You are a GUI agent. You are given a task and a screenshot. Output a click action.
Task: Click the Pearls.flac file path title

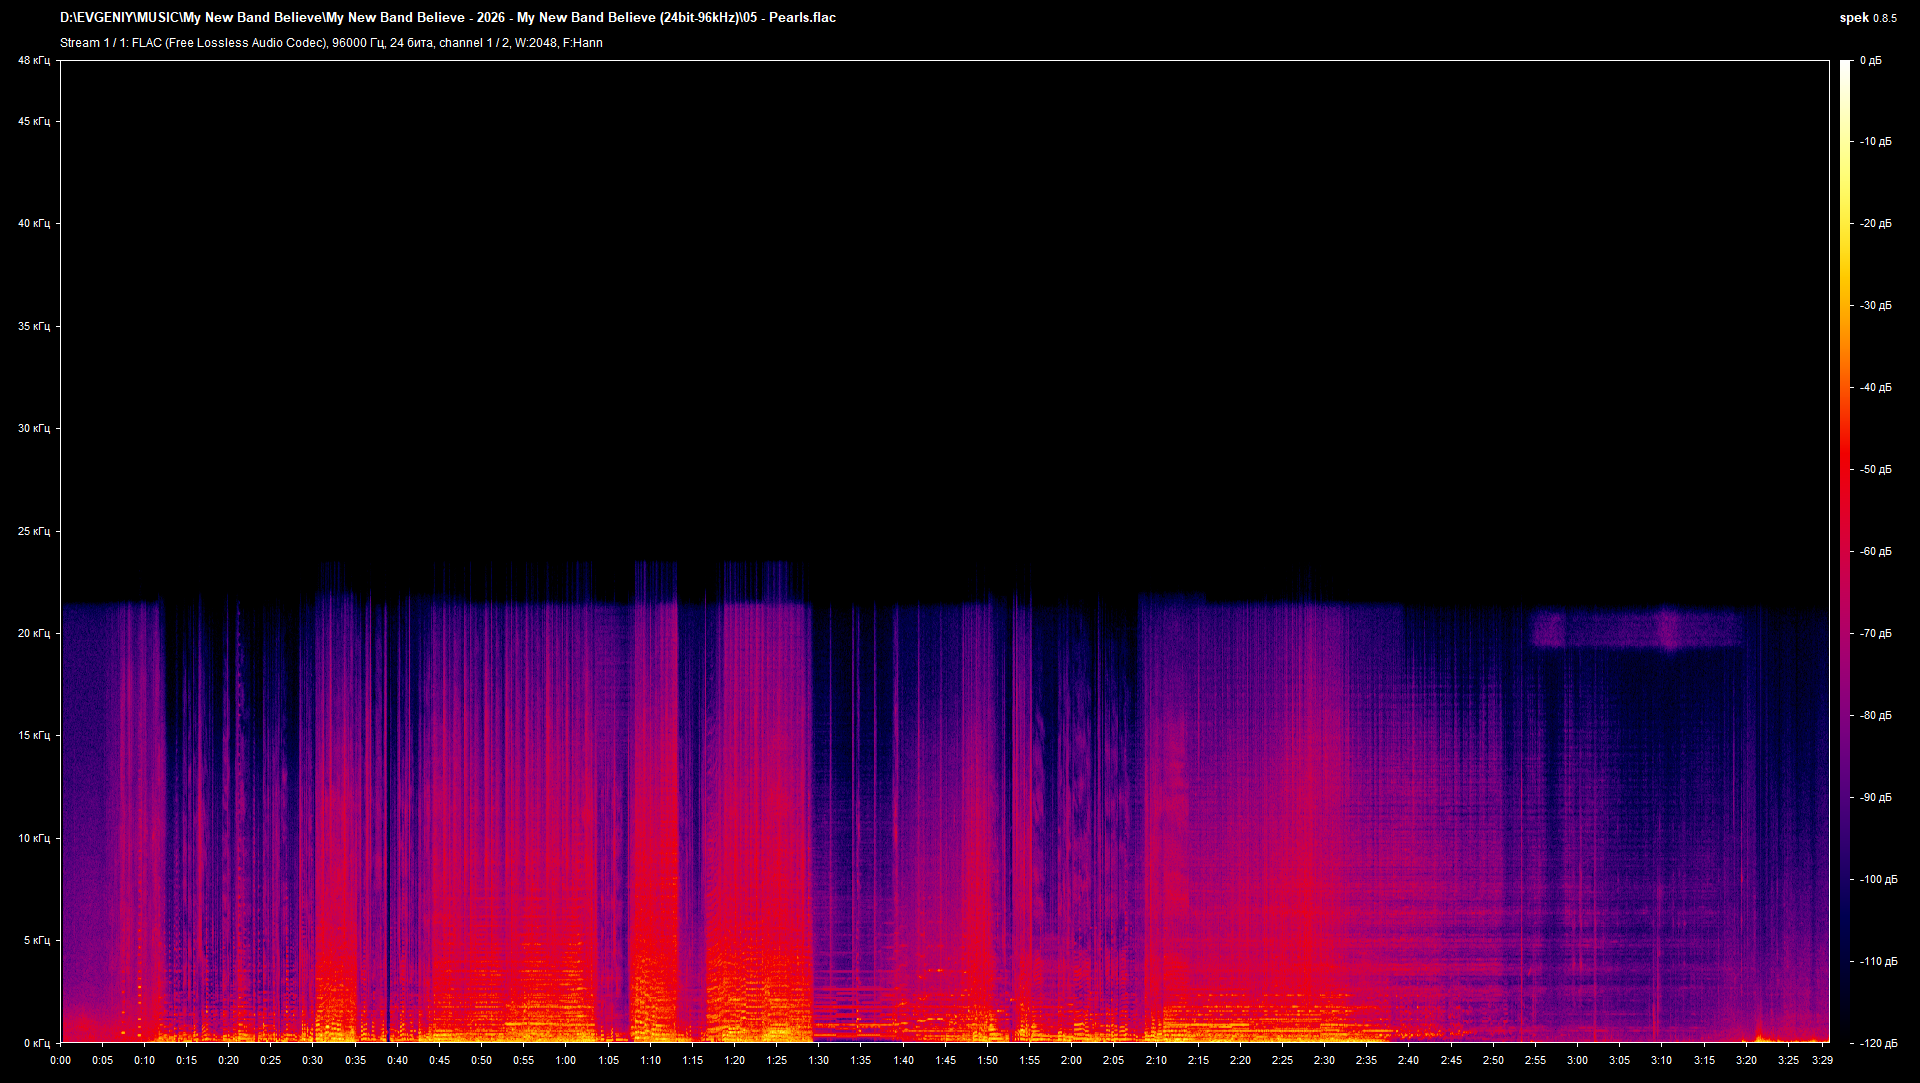pos(448,18)
